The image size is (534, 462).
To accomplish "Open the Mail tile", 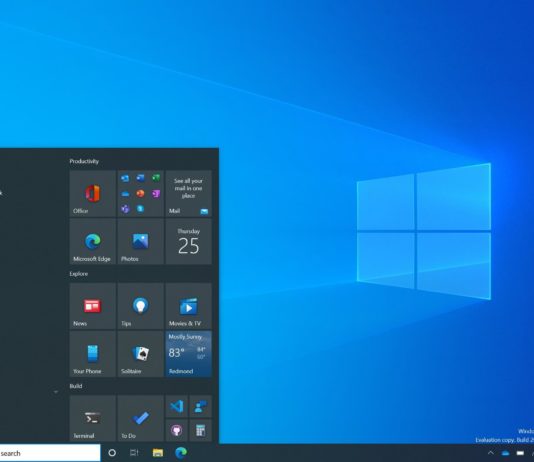I will [188, 193].
